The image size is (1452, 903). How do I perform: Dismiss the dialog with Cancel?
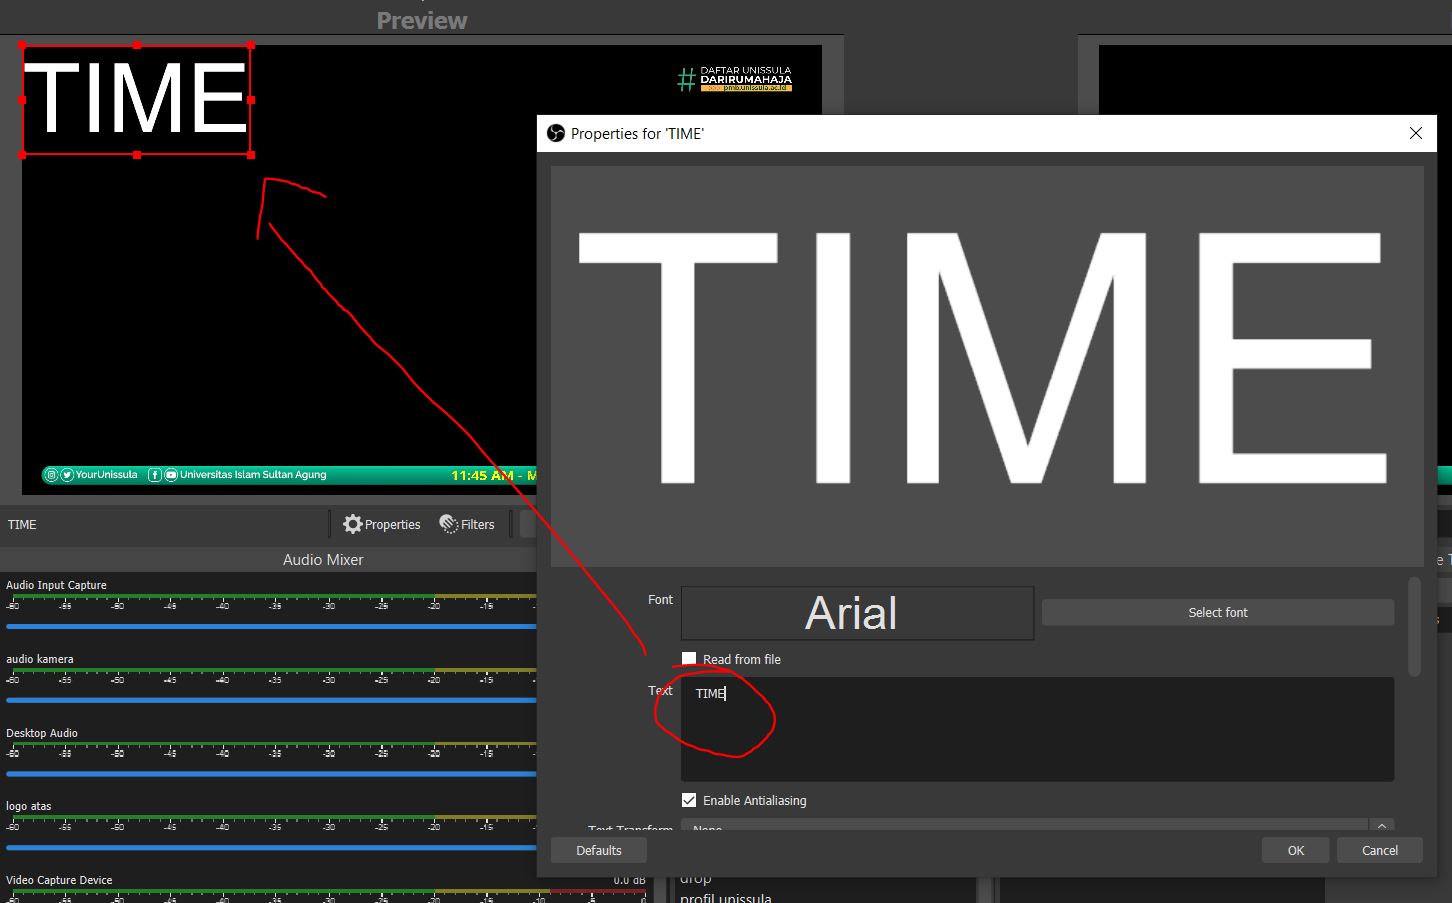pos(1379,849)
